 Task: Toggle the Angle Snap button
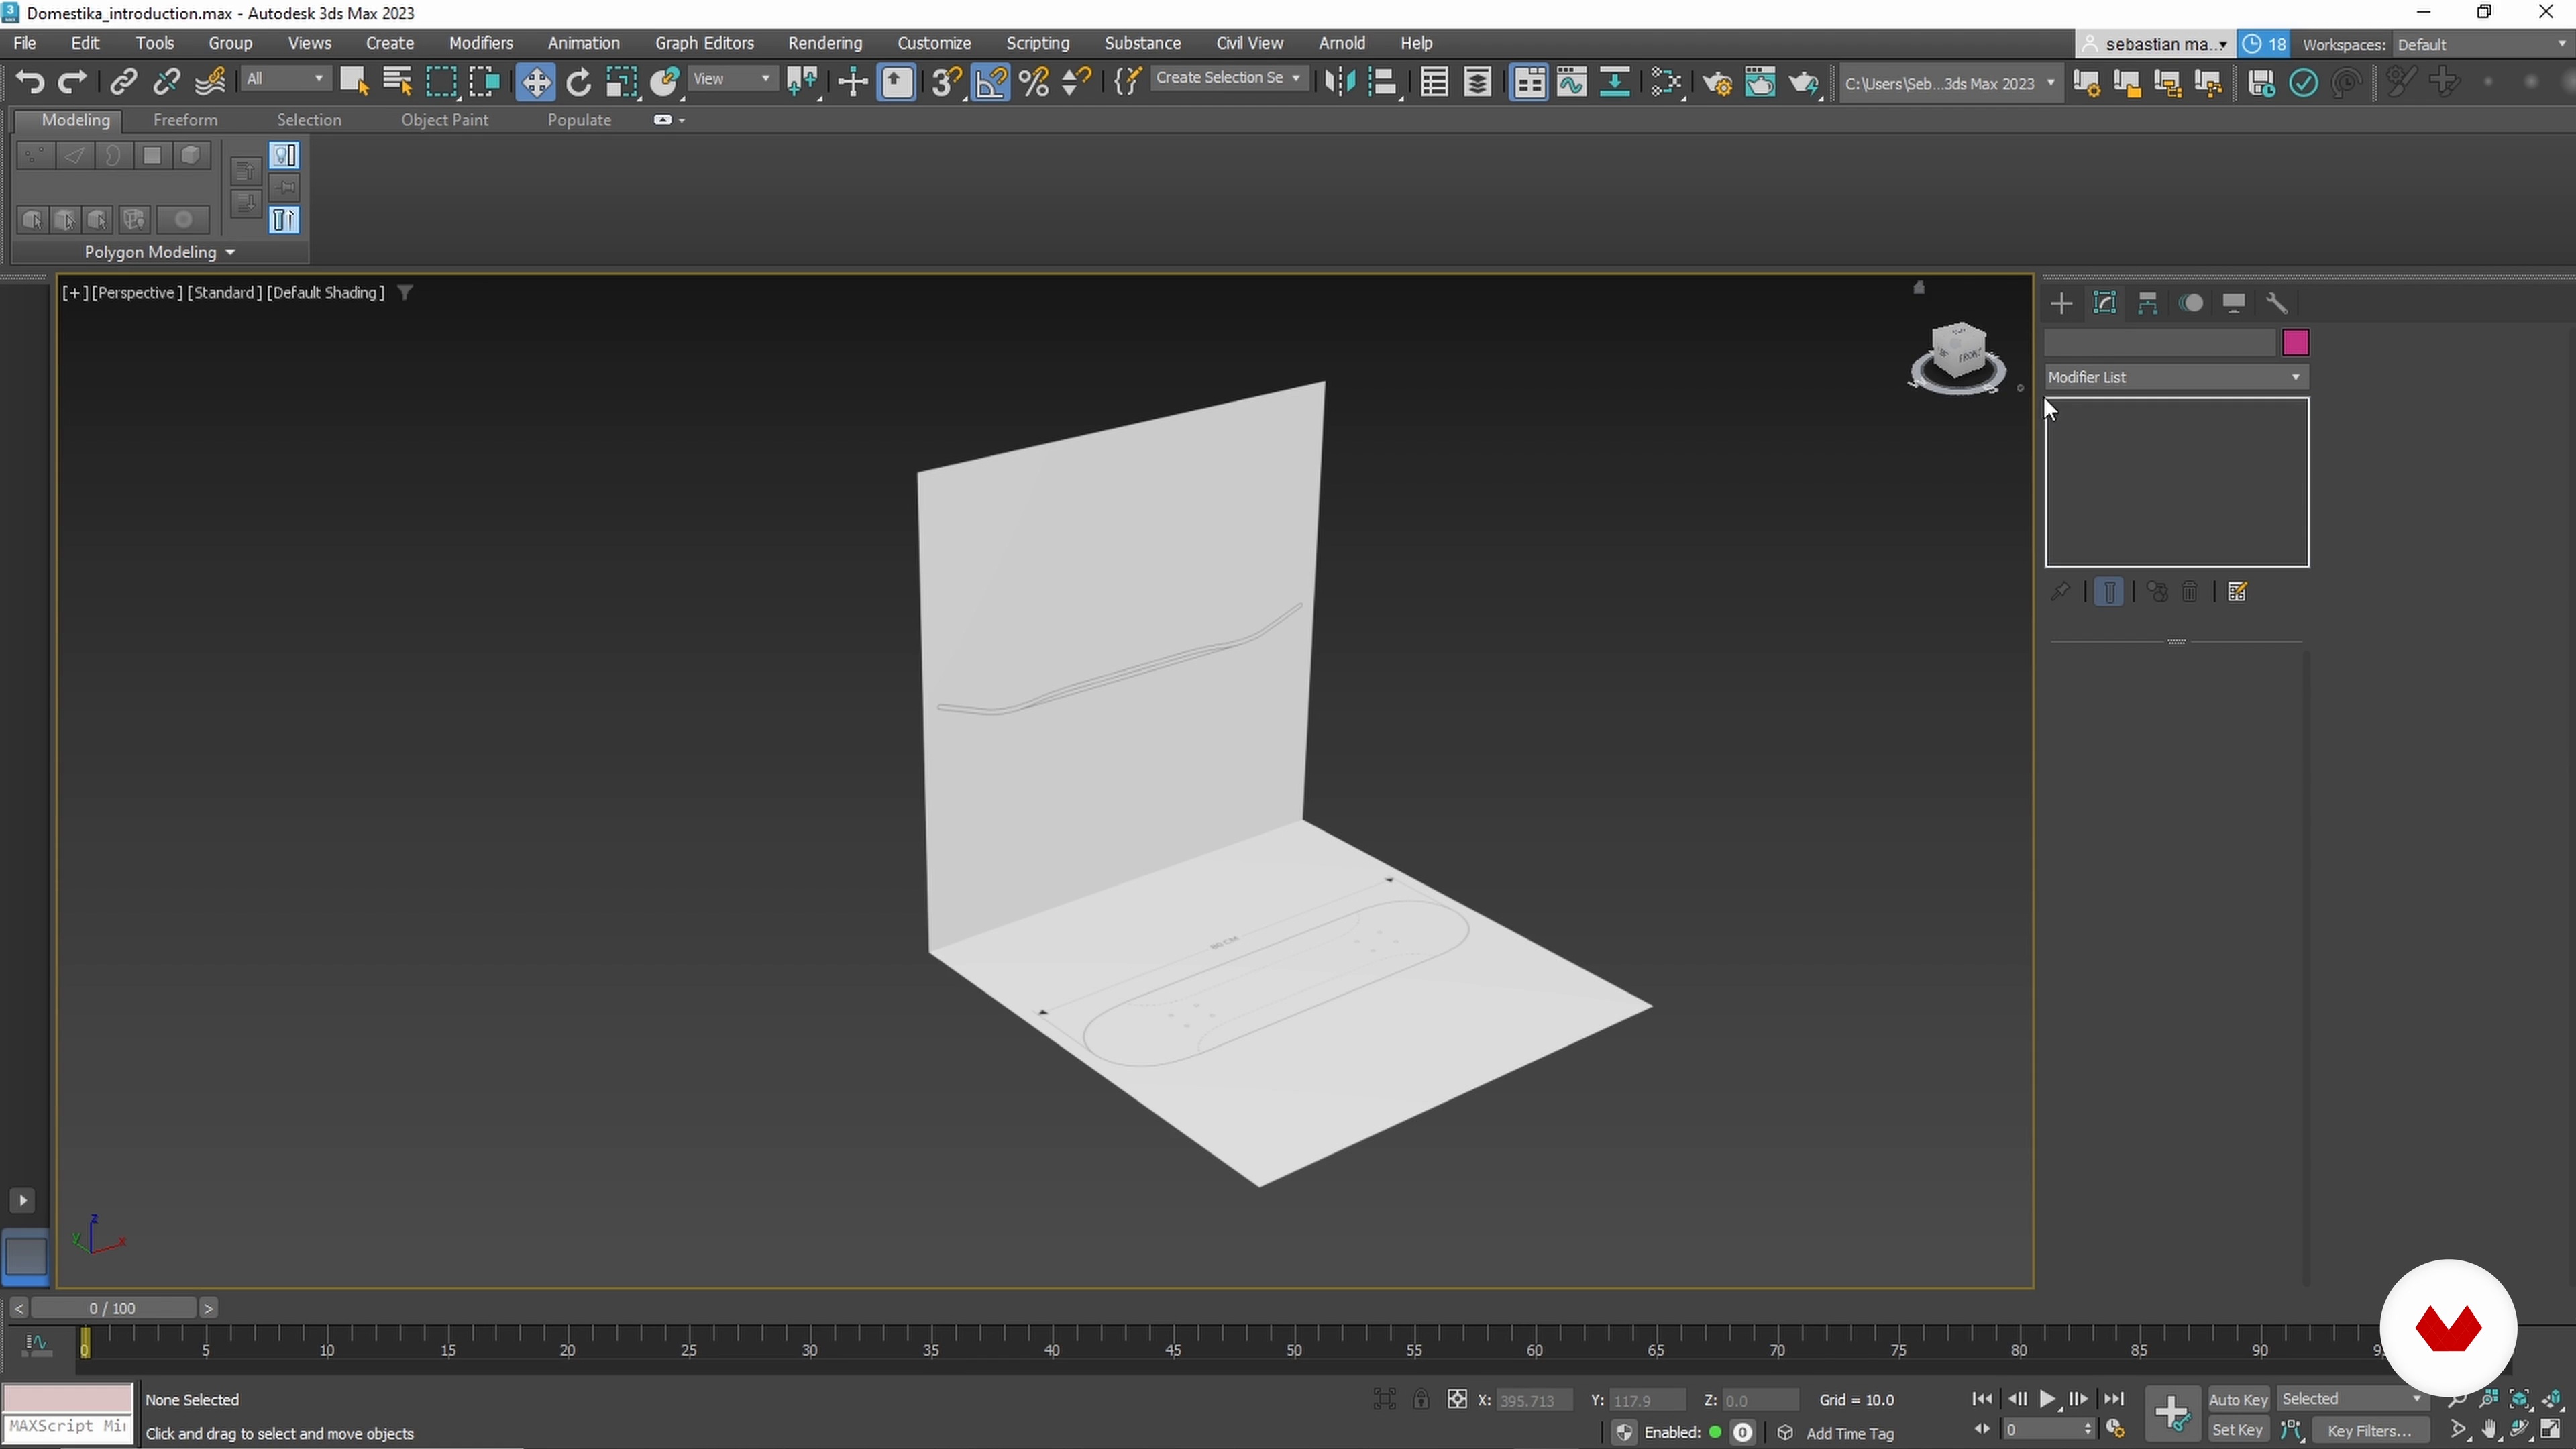click(990, 82)
